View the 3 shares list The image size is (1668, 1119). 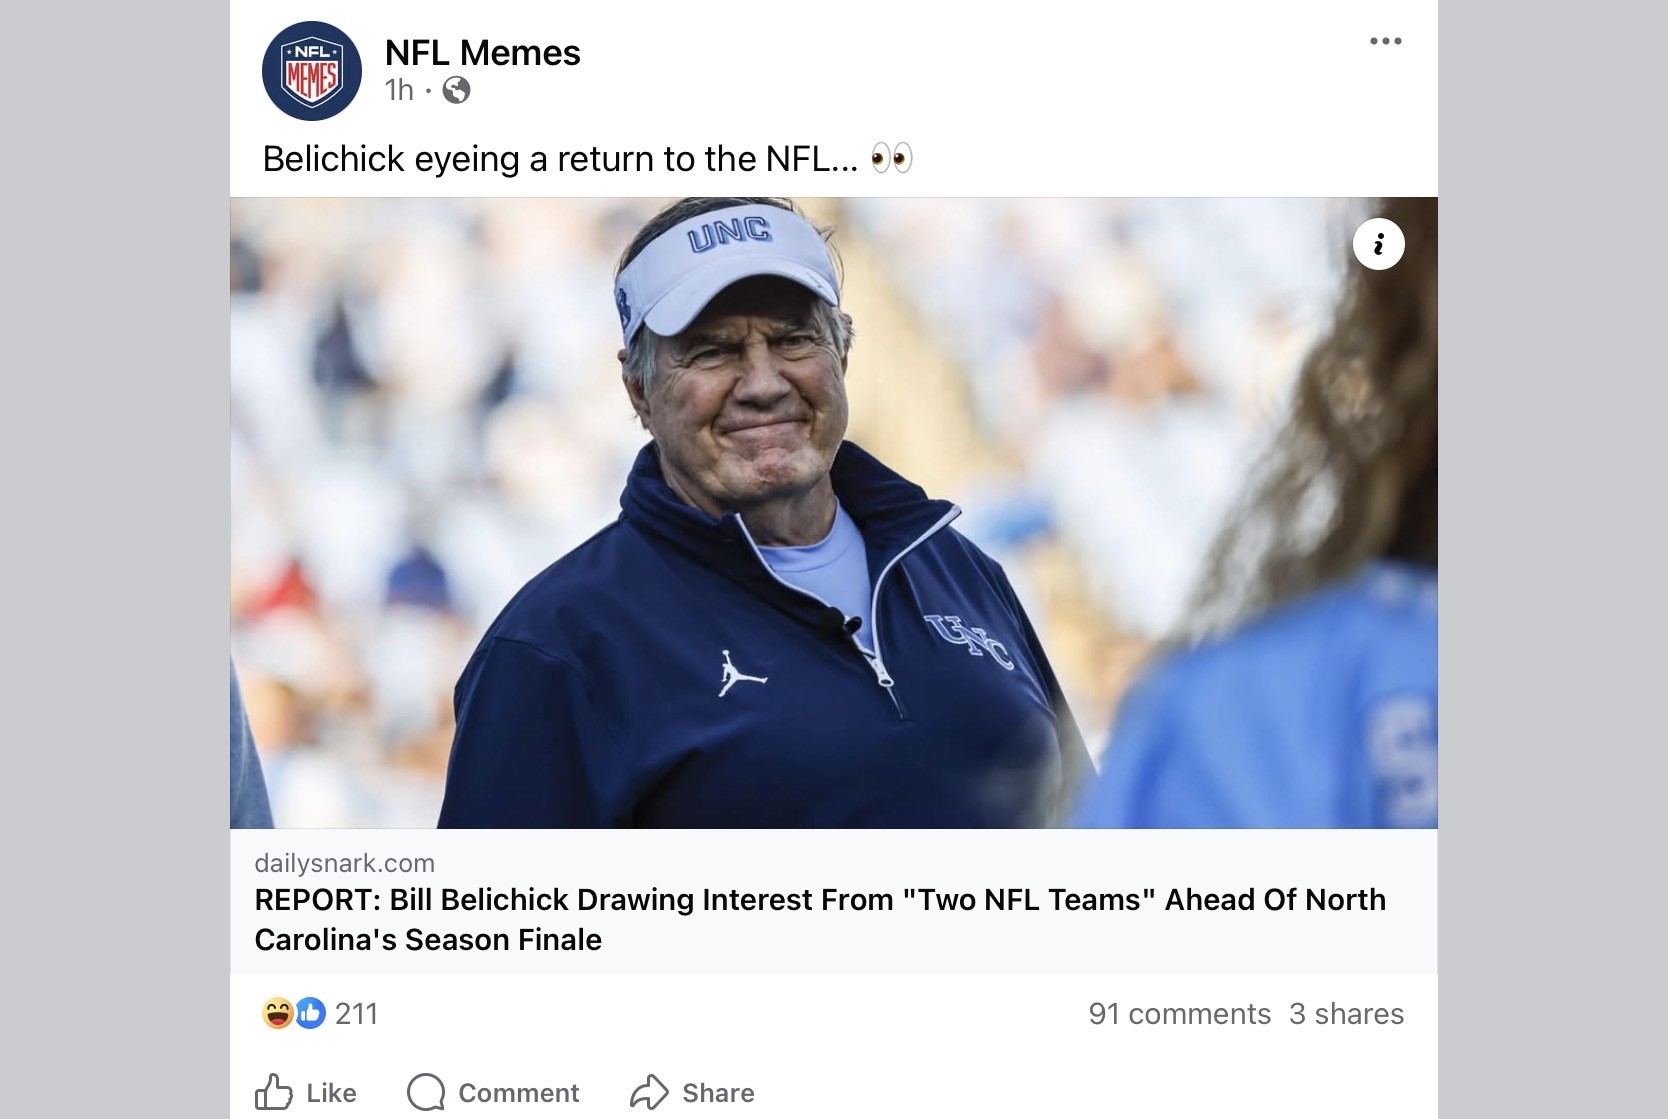tap(1346, 1014)
